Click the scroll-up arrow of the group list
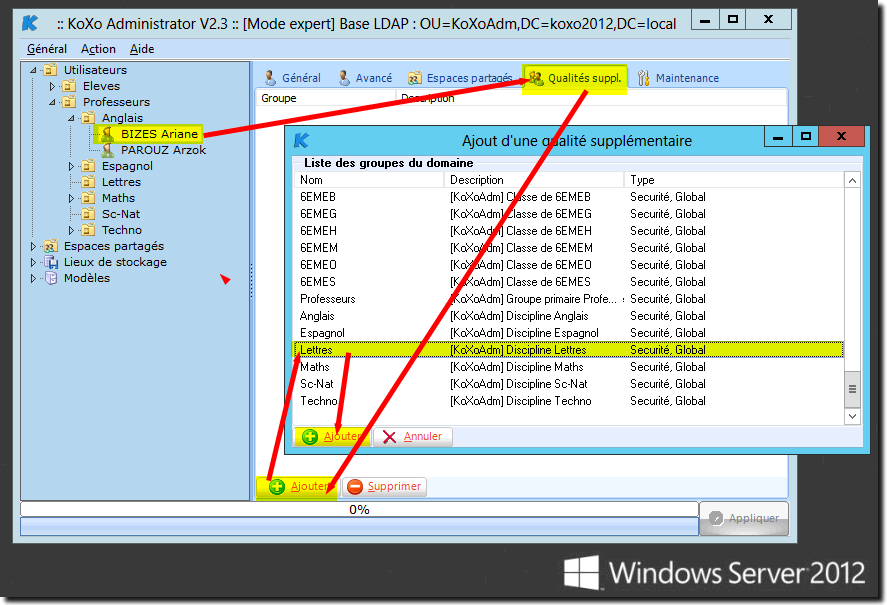Viewport: 887px width, 605px height. point(852,181)
